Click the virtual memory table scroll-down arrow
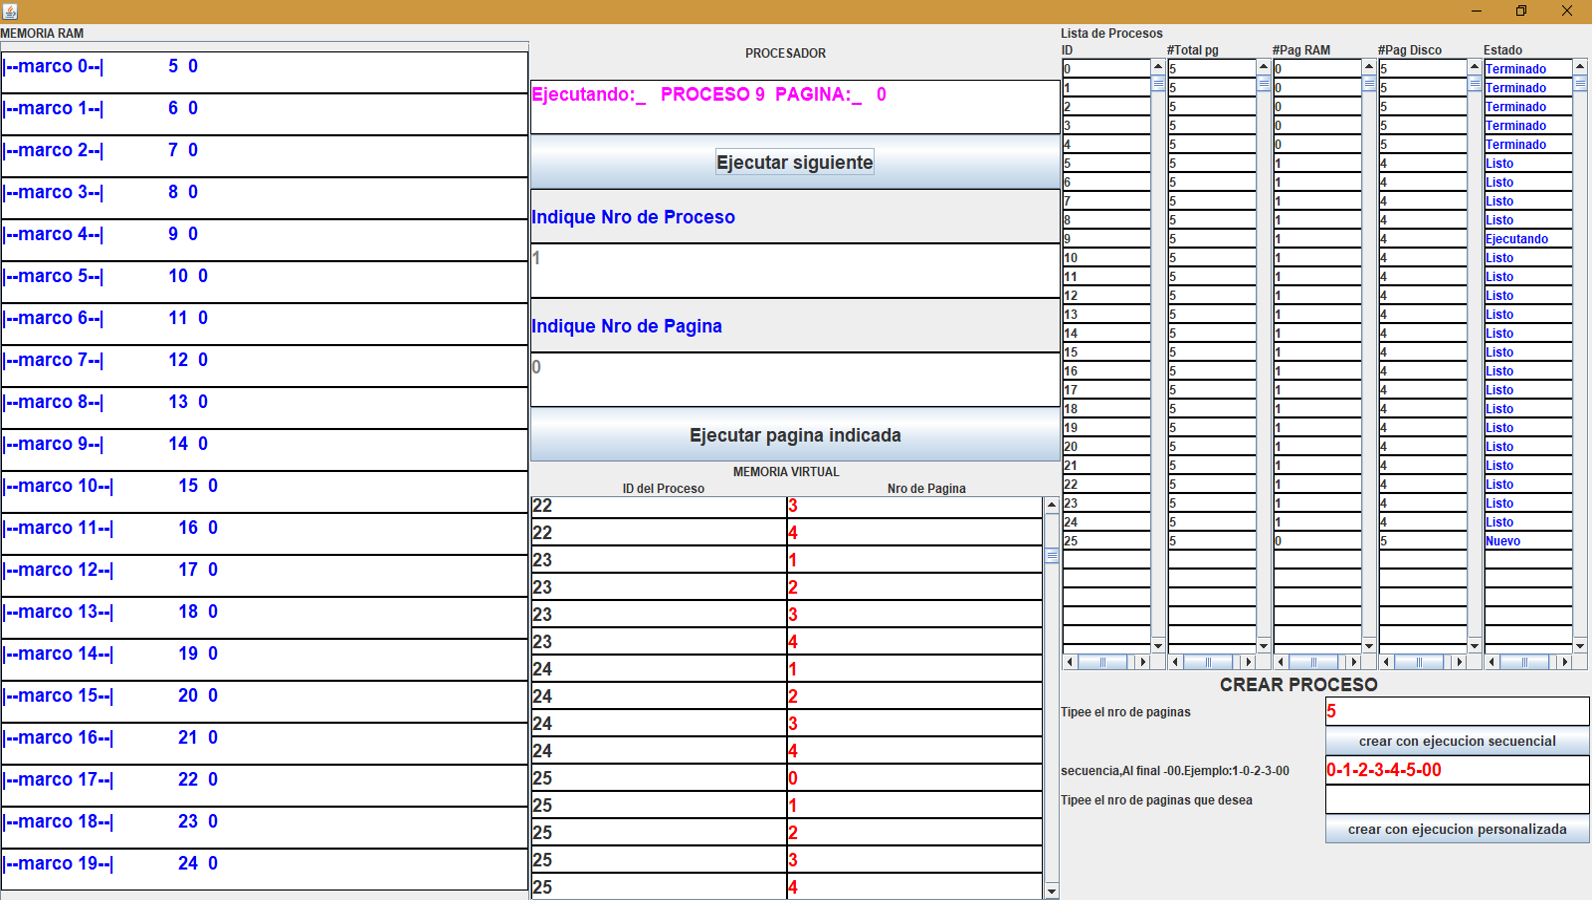The image size is (1592, 900). [x=1051, y=891]
